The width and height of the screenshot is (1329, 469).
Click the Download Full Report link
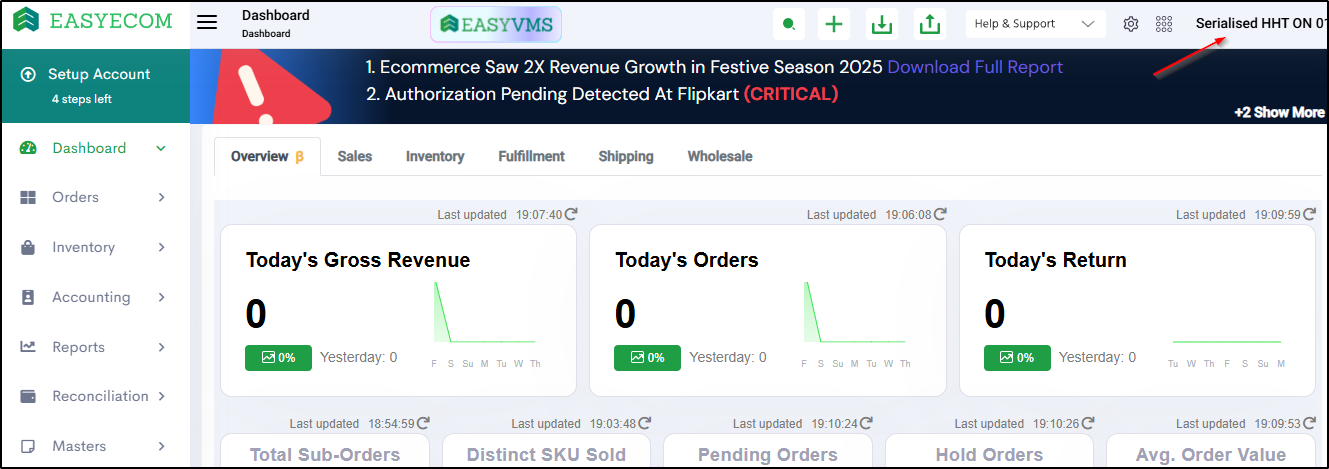tap(975, 67)
